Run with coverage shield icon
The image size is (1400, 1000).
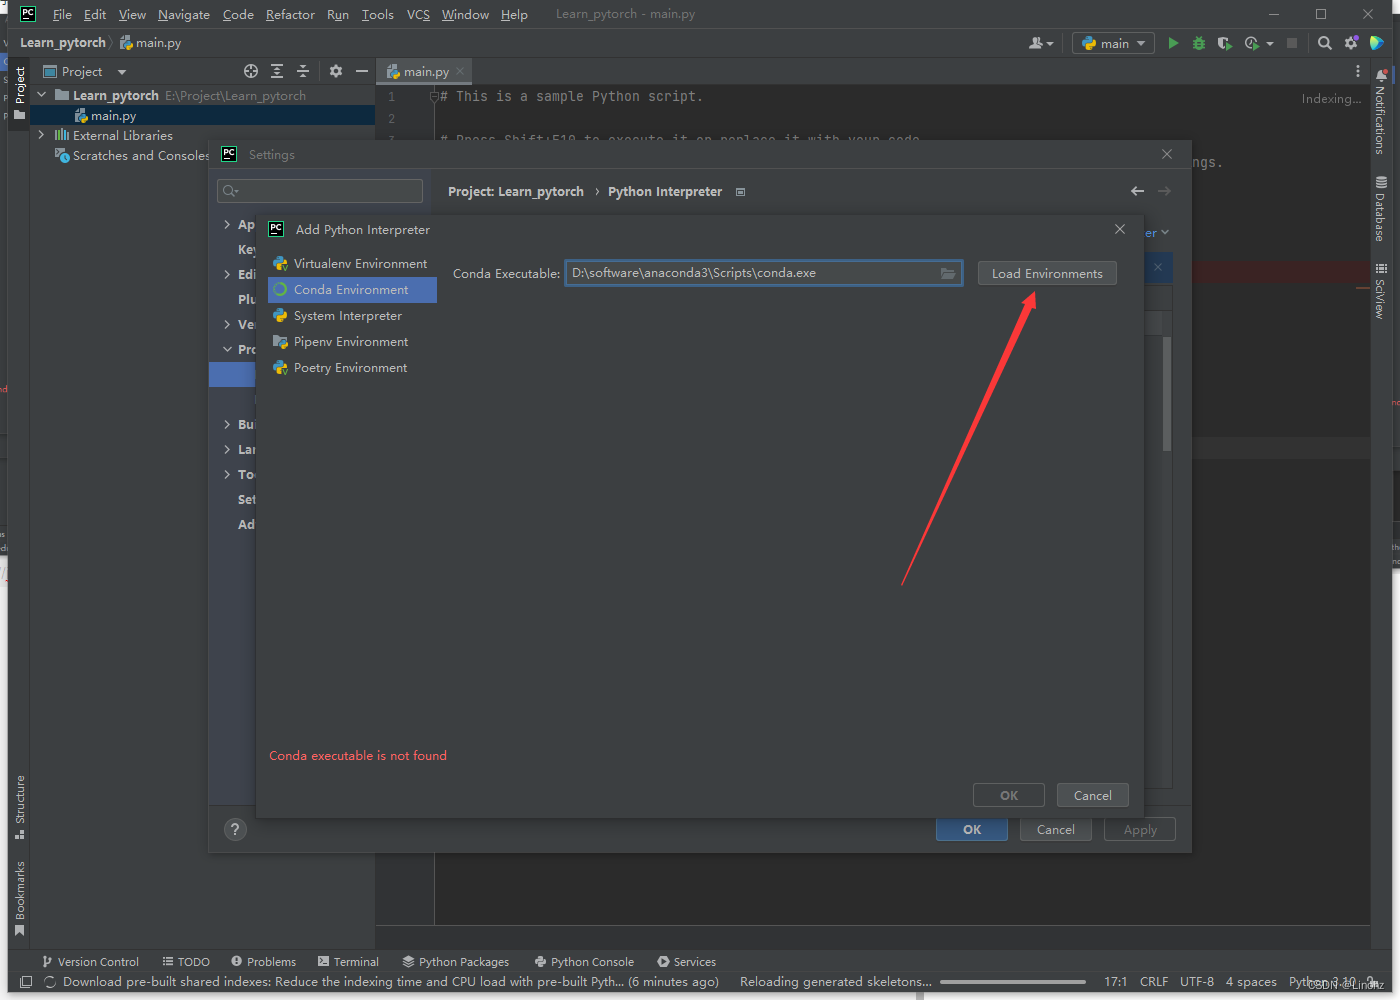click(x=1224, y=43)
